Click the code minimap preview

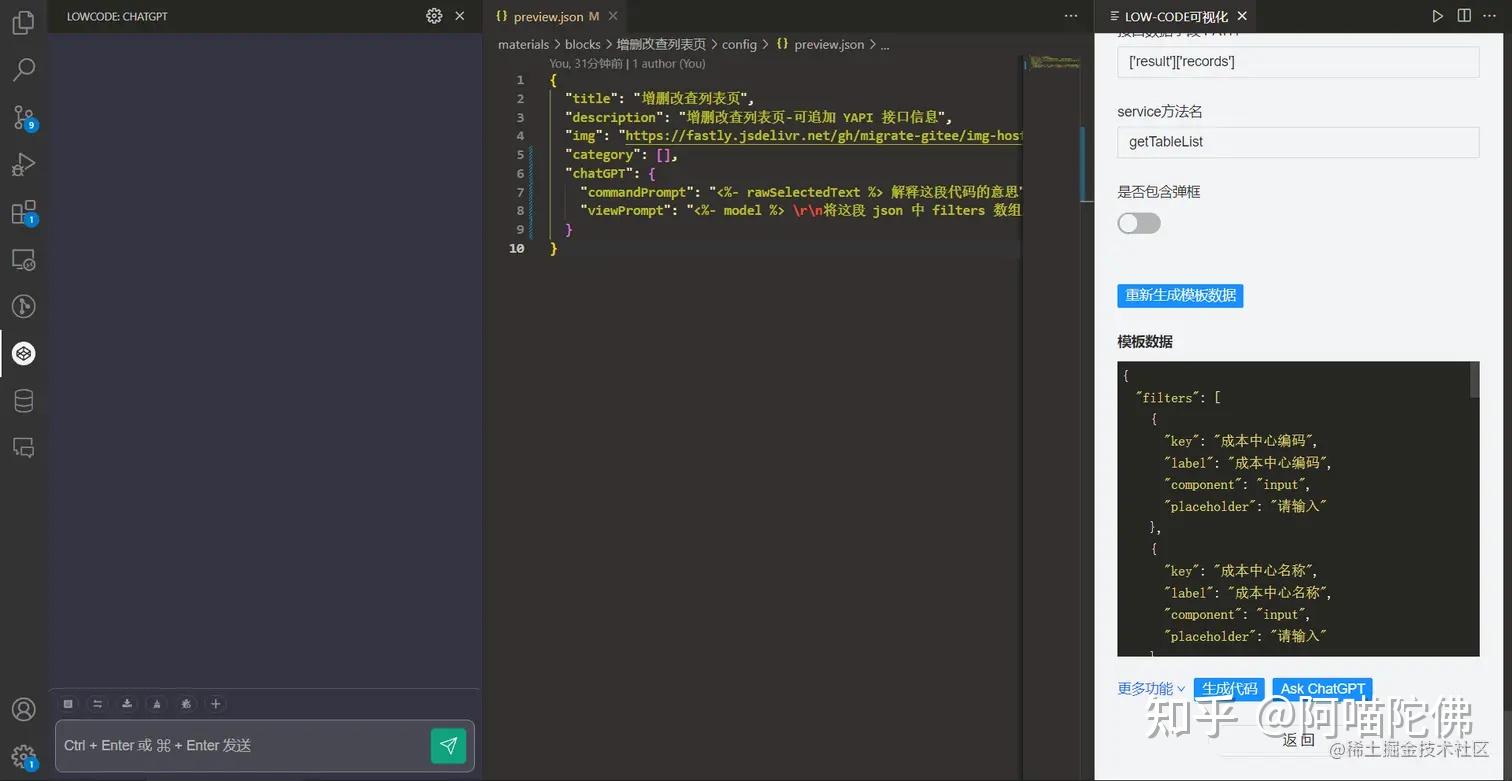1054,63
